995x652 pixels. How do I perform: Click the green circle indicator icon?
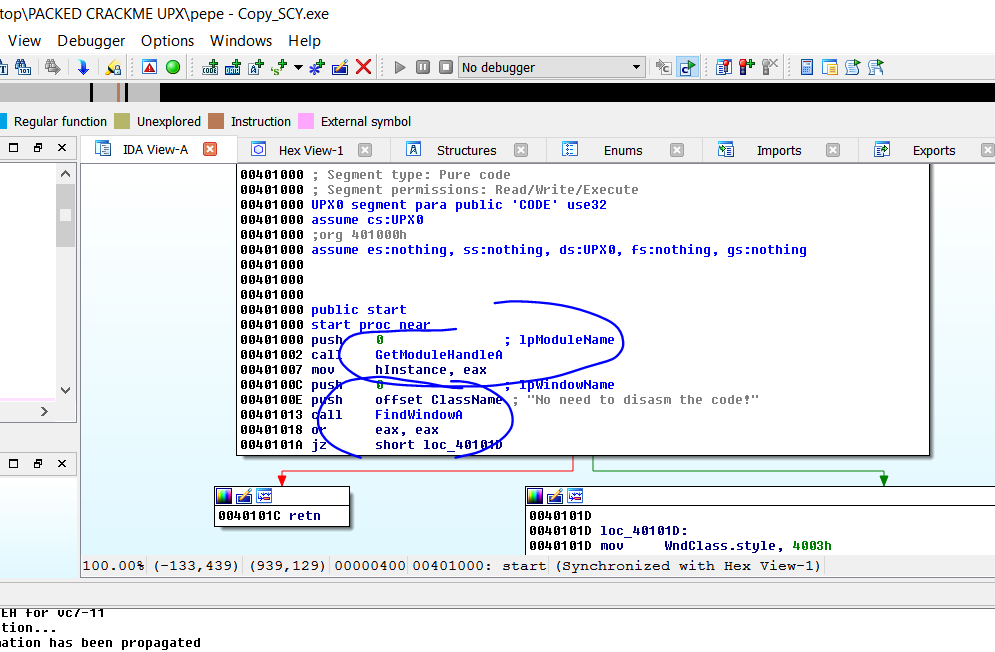(x=173, y=67)
